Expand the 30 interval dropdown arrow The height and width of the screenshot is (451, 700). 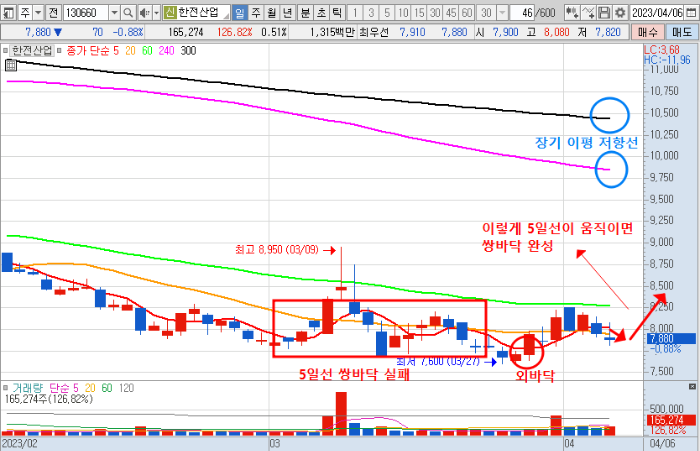click(502, 13)
